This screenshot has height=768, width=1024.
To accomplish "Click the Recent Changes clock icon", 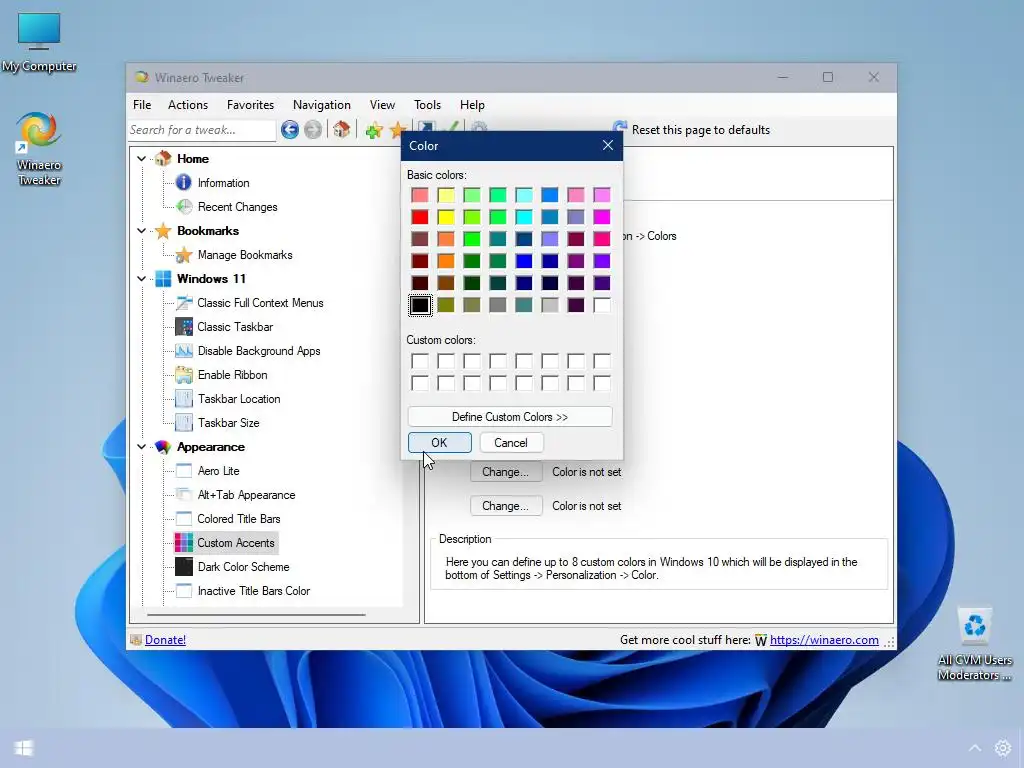I will (184, 206).
